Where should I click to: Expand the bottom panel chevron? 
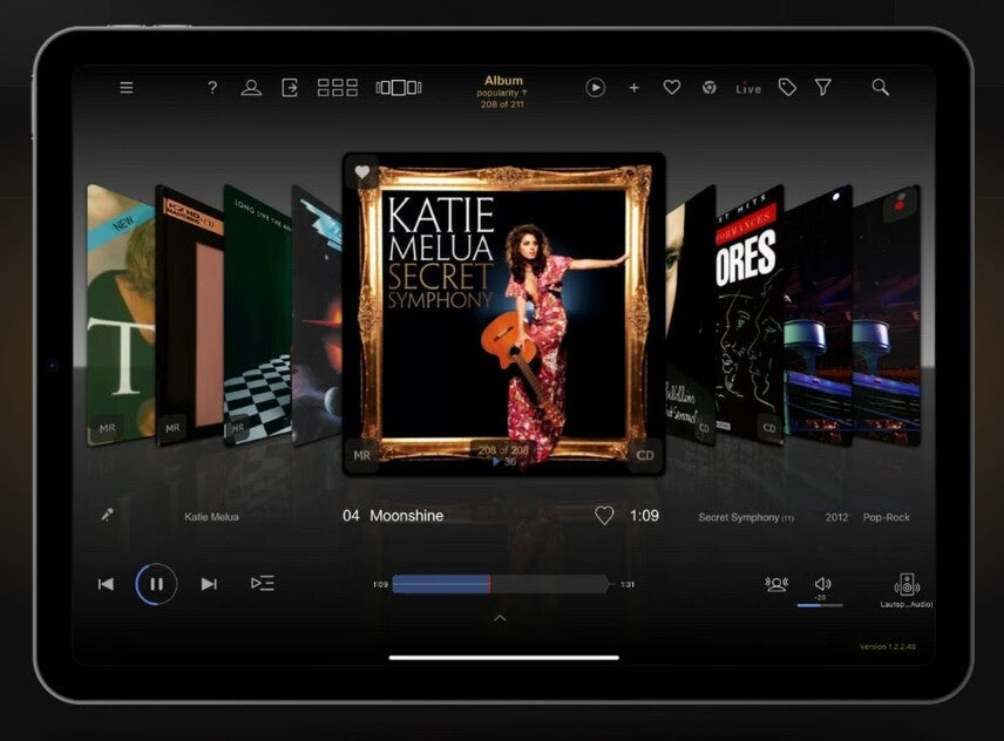(500, 618)
